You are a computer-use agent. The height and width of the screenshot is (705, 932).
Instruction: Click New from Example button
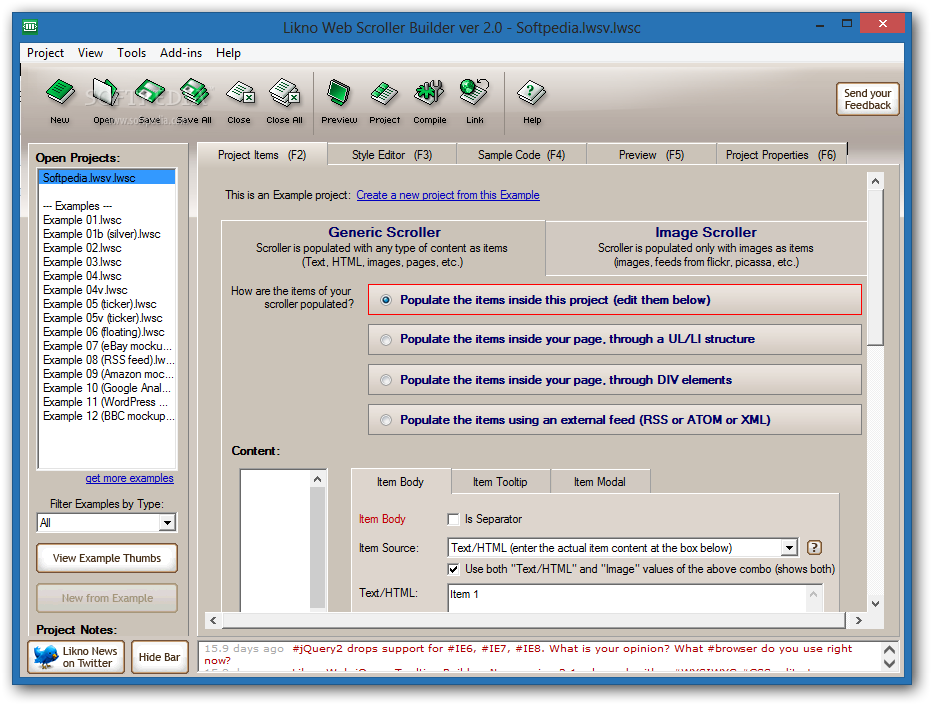click(x=107, y=598)
